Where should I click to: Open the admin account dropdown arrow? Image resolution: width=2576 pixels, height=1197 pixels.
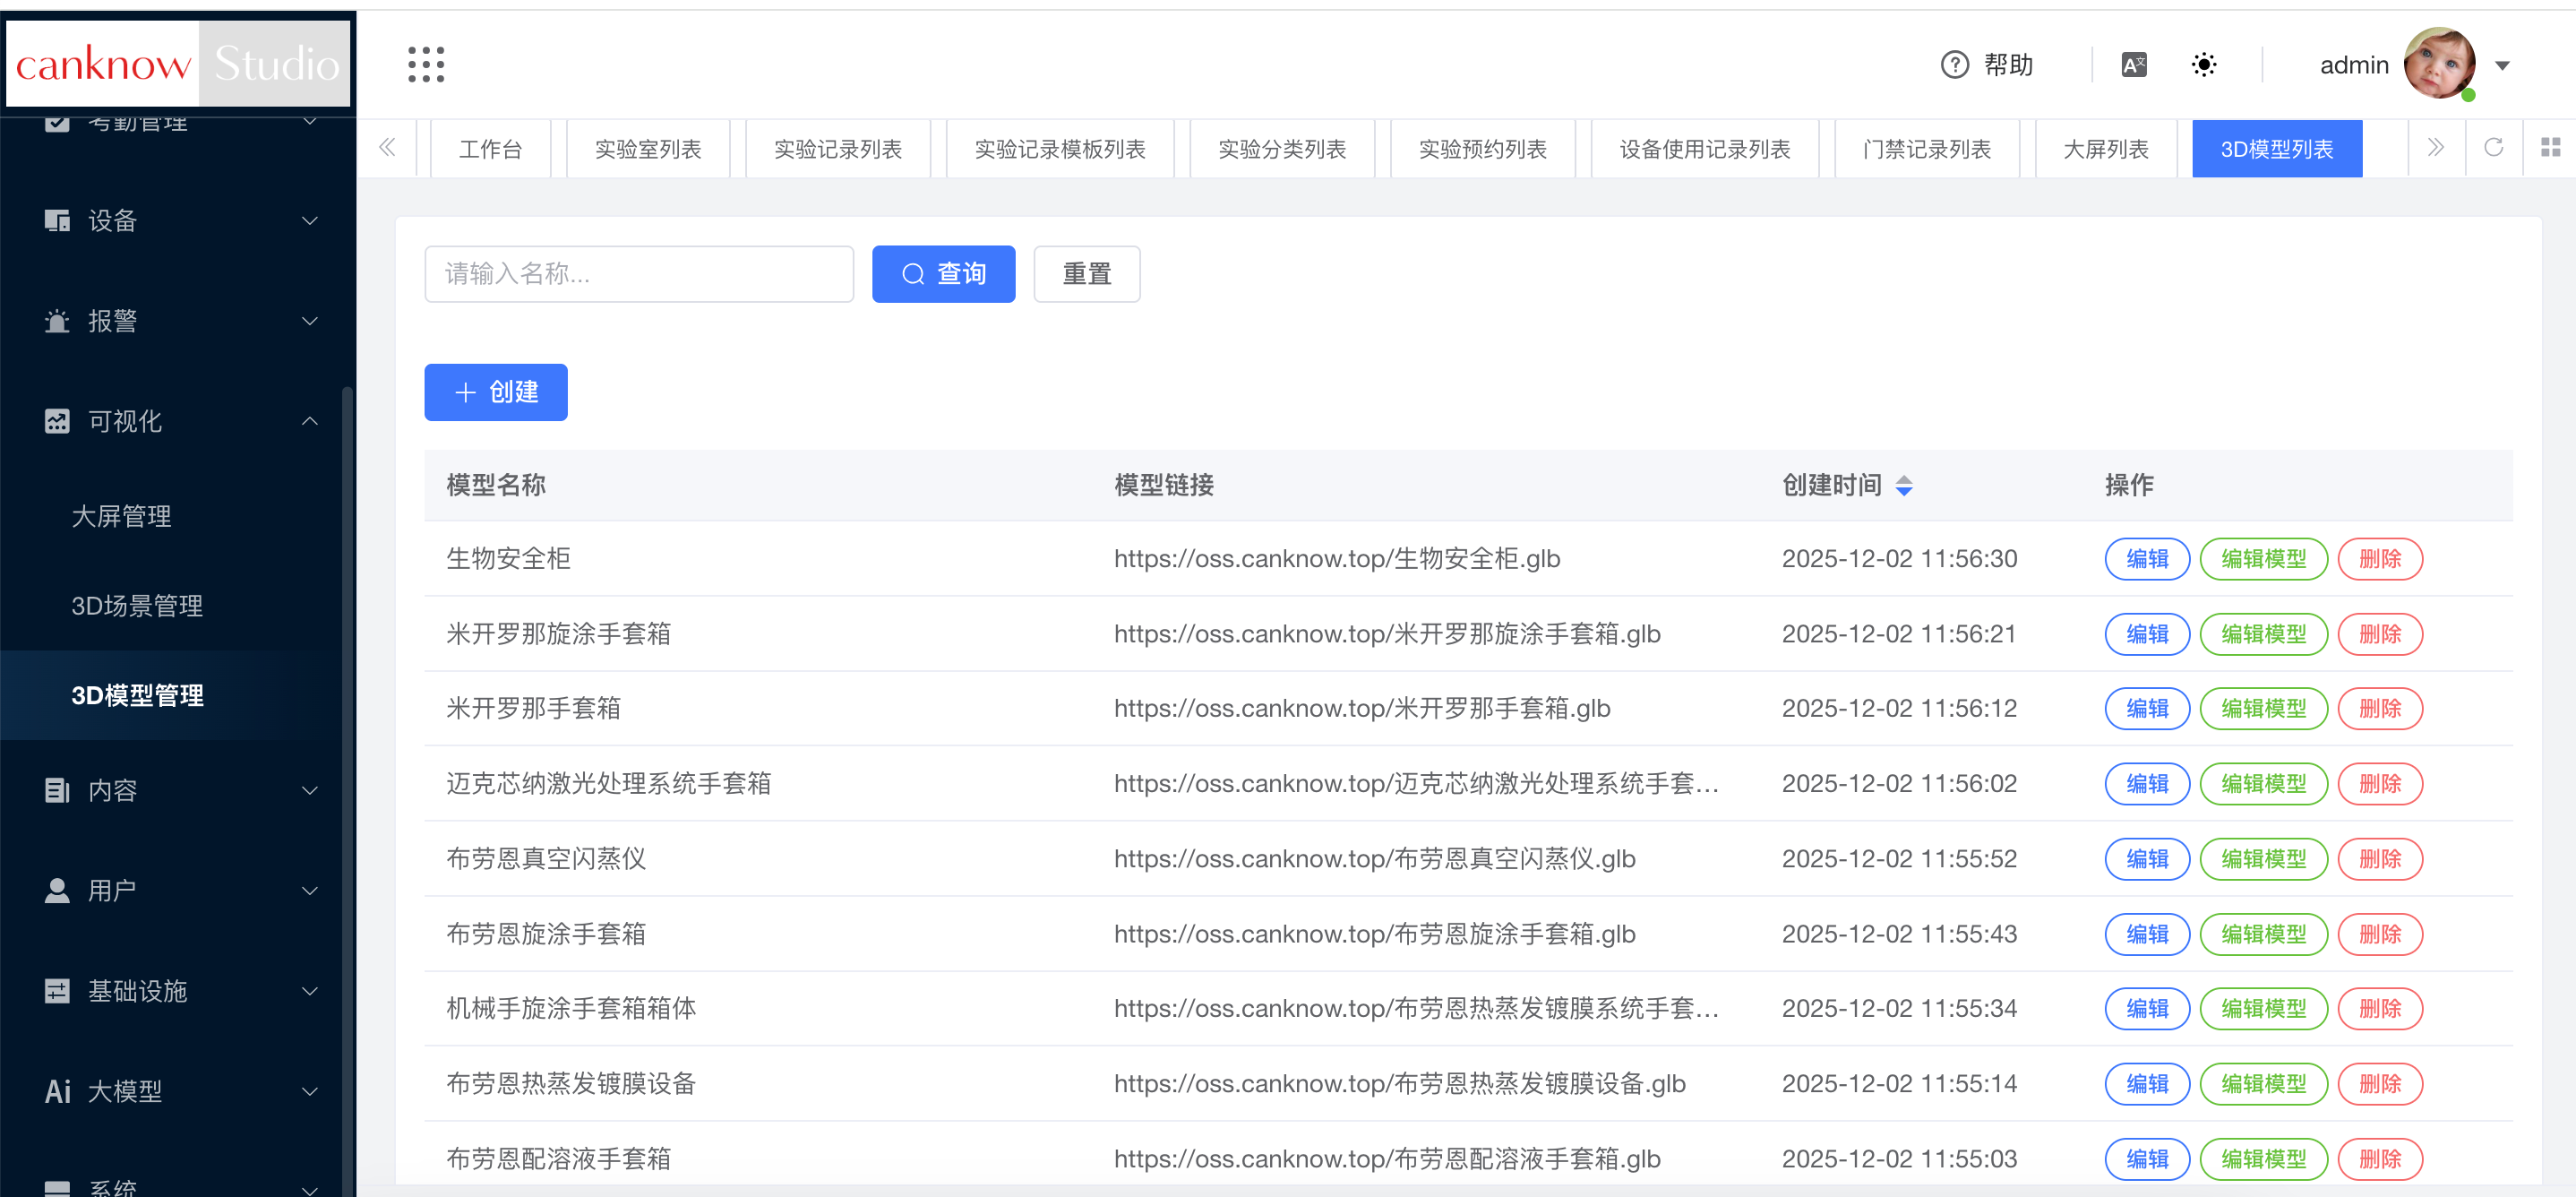(x=2502, y=66)
